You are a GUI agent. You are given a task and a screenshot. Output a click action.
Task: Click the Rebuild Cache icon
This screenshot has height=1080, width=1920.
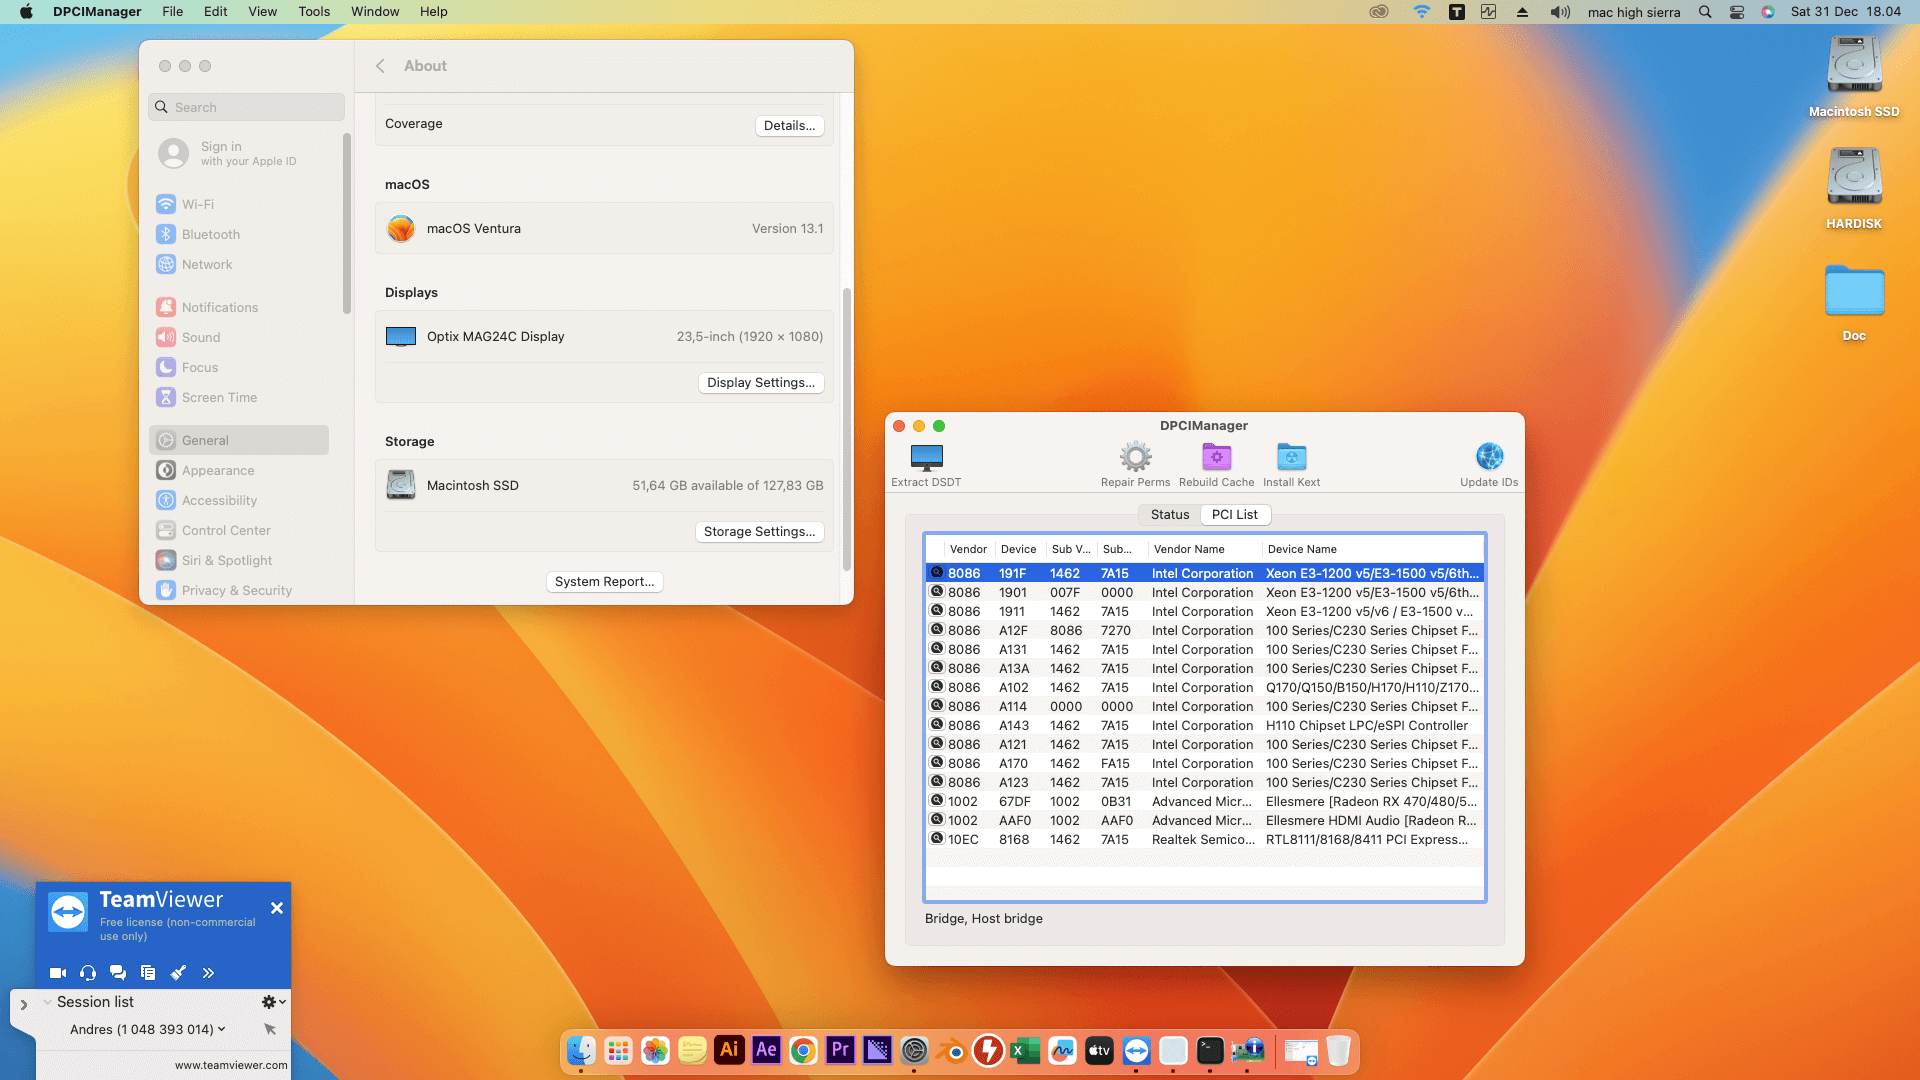(x=1216, y=458)
